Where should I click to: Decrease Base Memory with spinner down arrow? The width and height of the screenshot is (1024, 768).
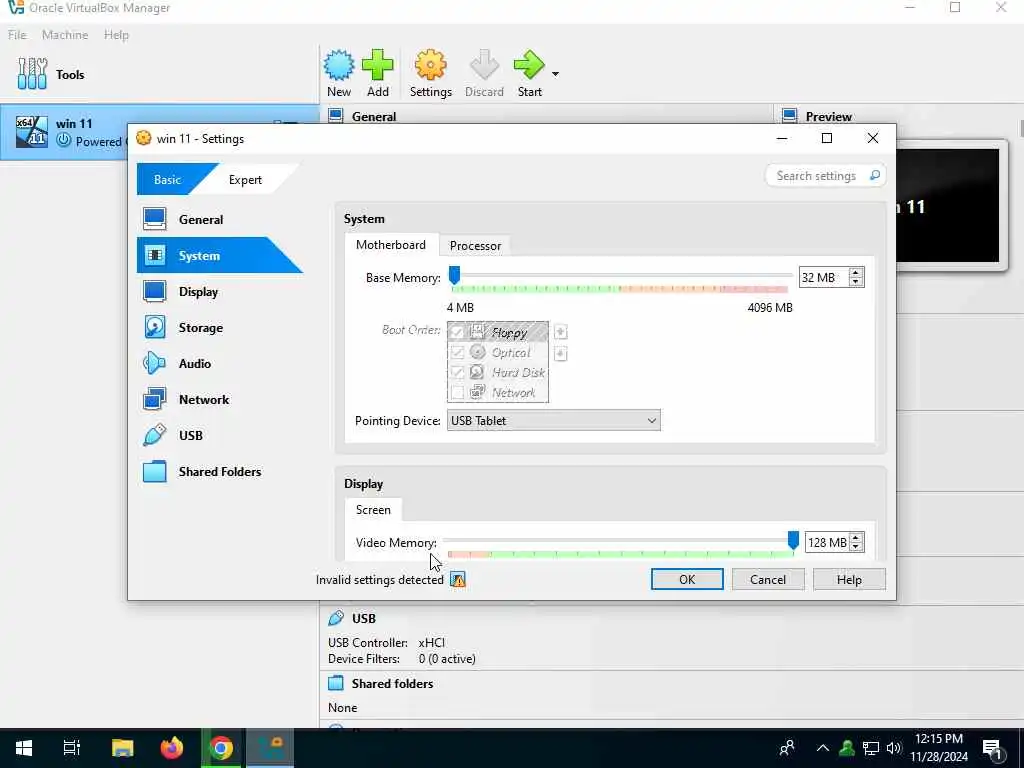(x=856, y=282)
